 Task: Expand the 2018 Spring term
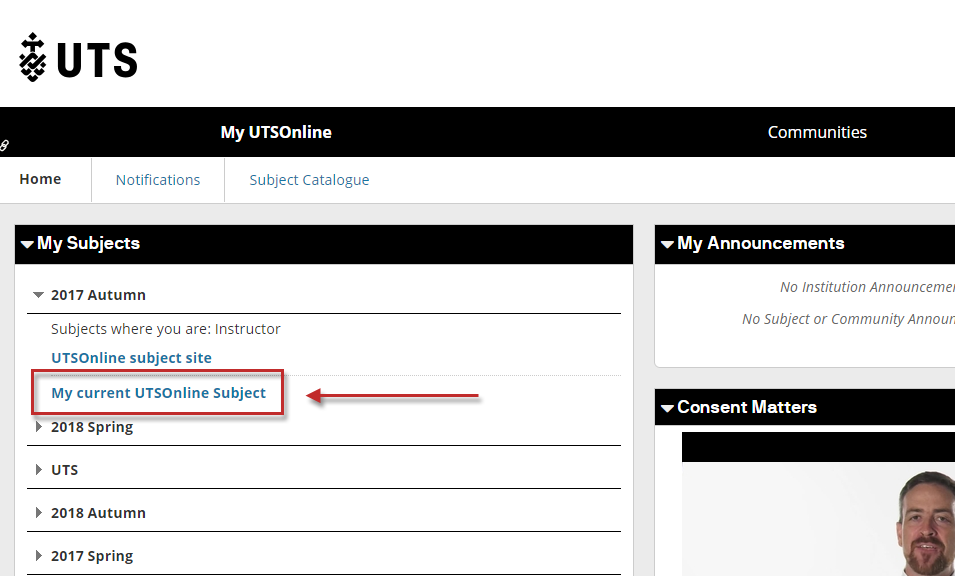(x=39, y=427)
